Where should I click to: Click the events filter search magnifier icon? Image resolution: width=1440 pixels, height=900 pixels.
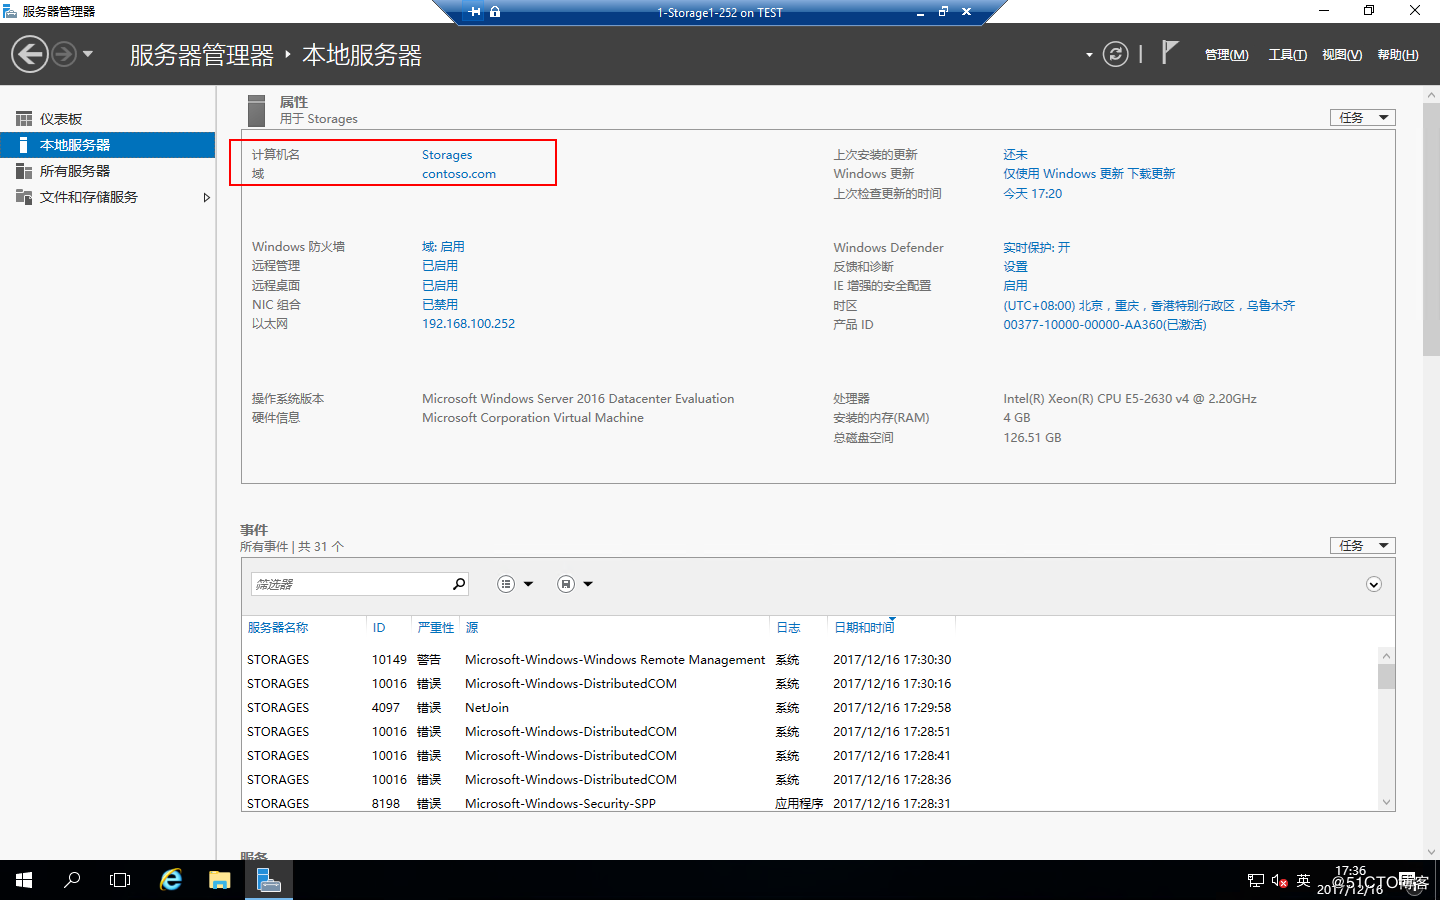click(x=459, y=584)
